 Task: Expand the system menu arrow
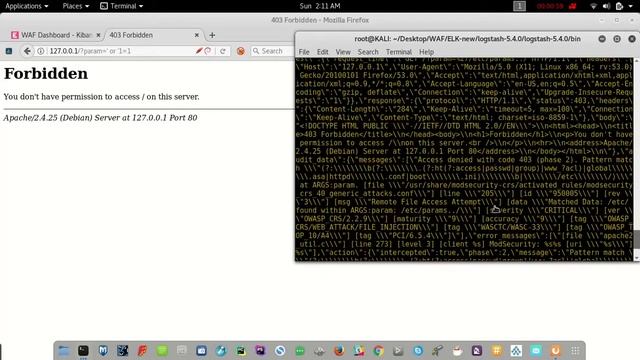(630, 6)
